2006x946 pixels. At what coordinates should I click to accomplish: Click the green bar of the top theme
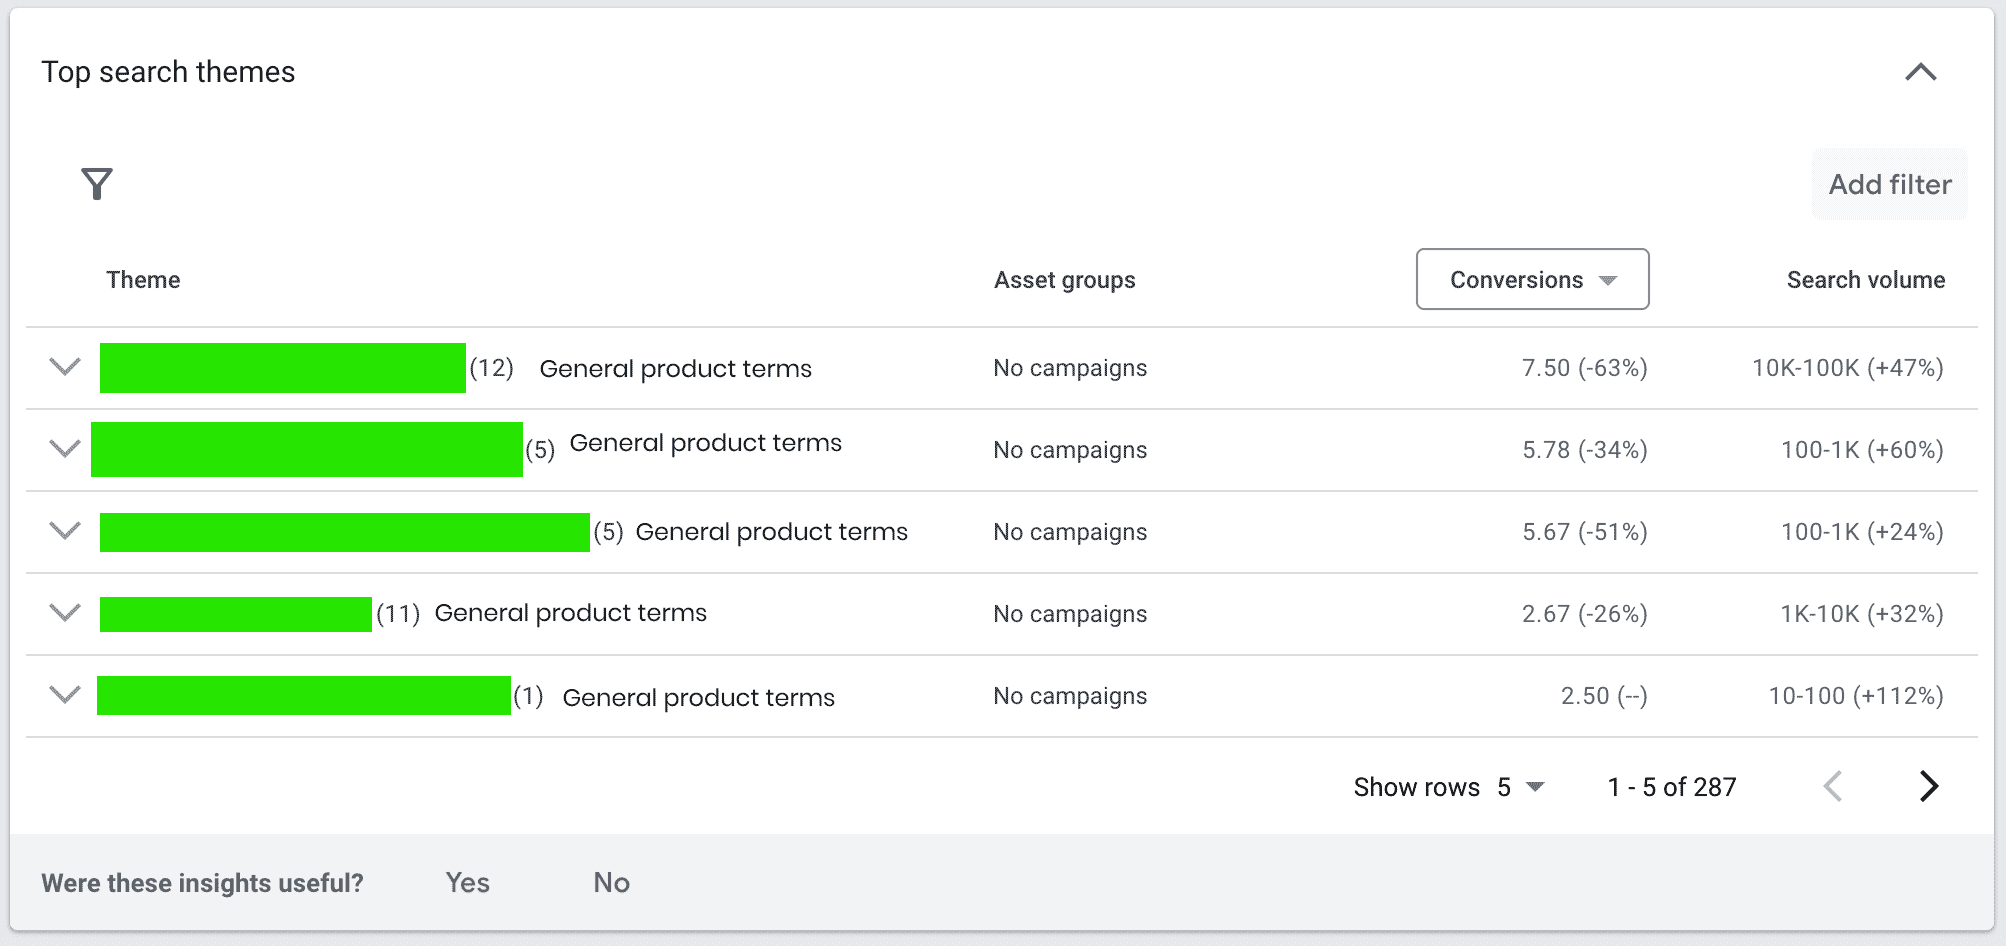[x=283, y=367]
